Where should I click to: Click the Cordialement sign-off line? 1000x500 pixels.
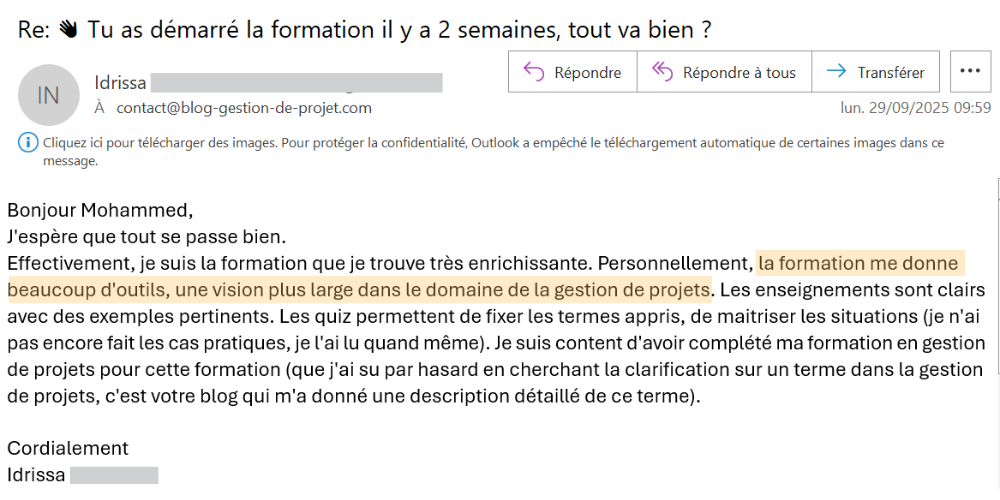[x=68, y=449]
